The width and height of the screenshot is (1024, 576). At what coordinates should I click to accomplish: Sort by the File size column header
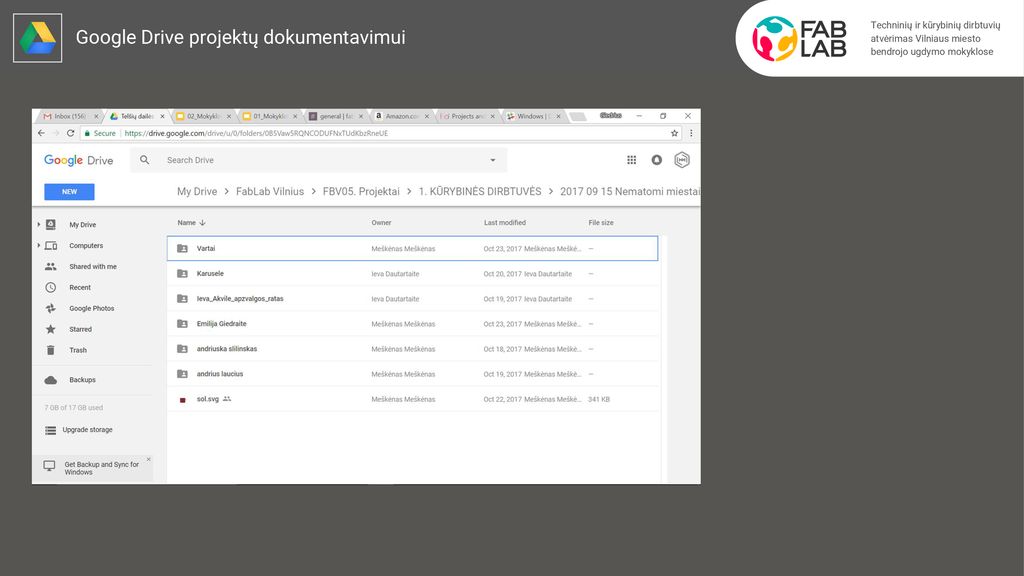tap(601, 223)
